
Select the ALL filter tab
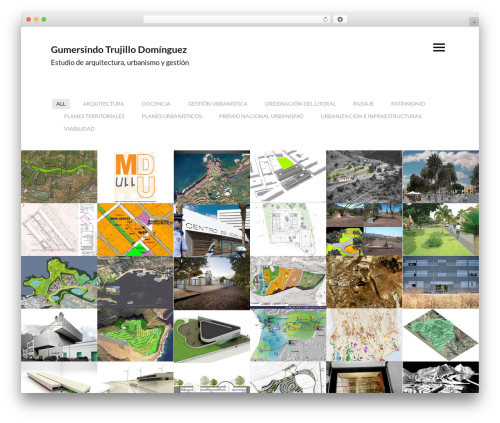click(61, 104)
